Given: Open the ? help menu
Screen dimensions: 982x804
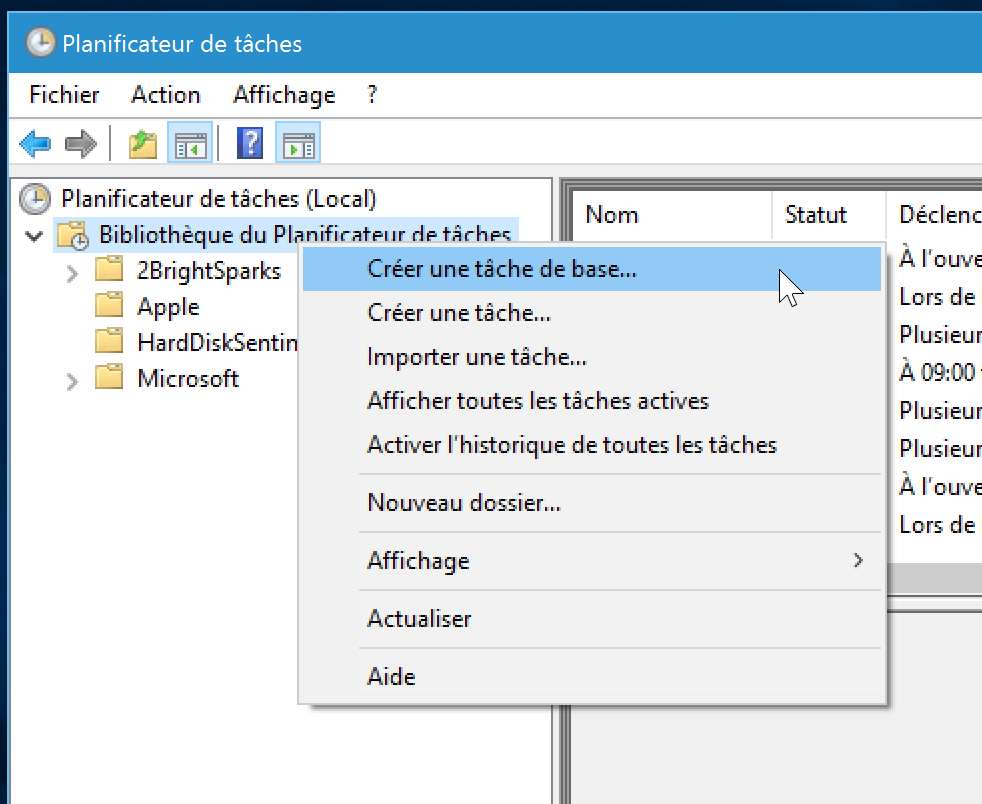Looking at the screenshot, I should point(372,95).
